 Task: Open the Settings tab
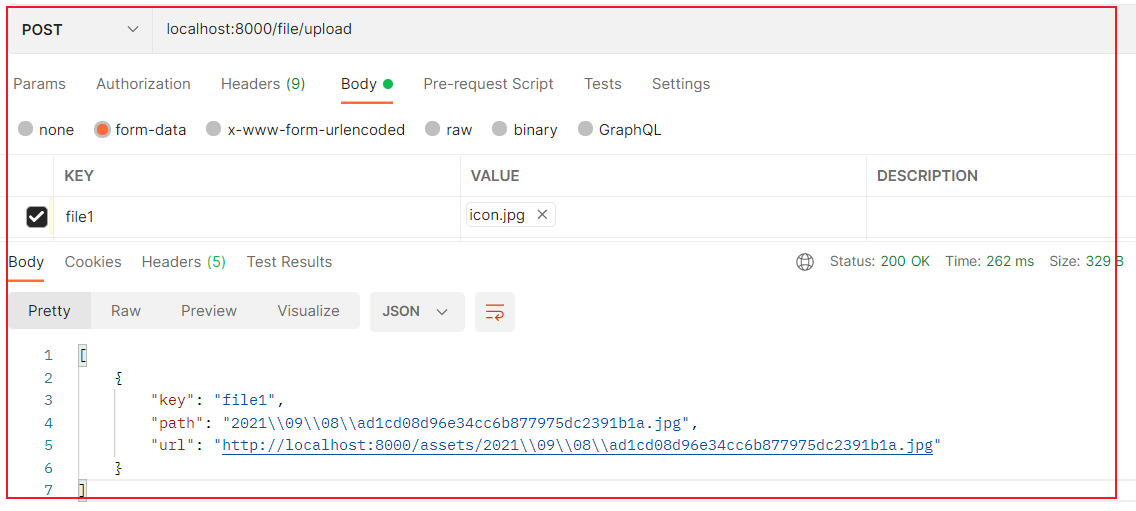(681, 84)
